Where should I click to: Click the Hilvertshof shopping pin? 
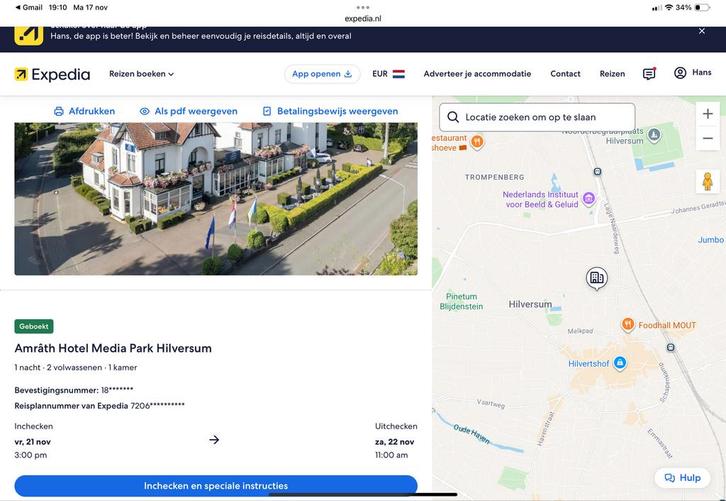coord(620,363)
